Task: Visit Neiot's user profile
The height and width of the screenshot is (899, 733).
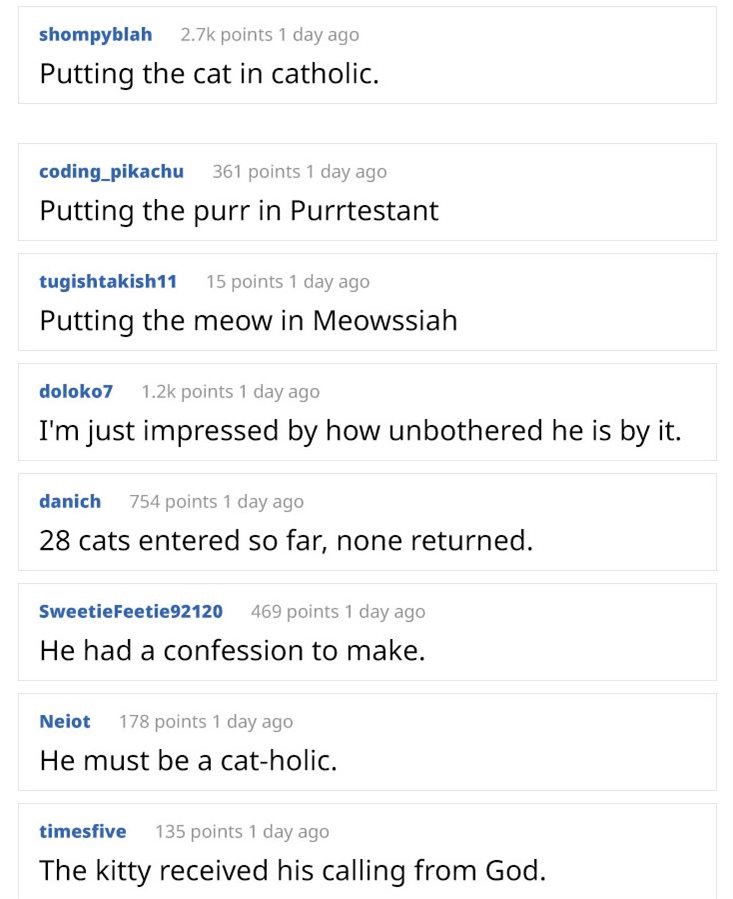Action: 65,722
